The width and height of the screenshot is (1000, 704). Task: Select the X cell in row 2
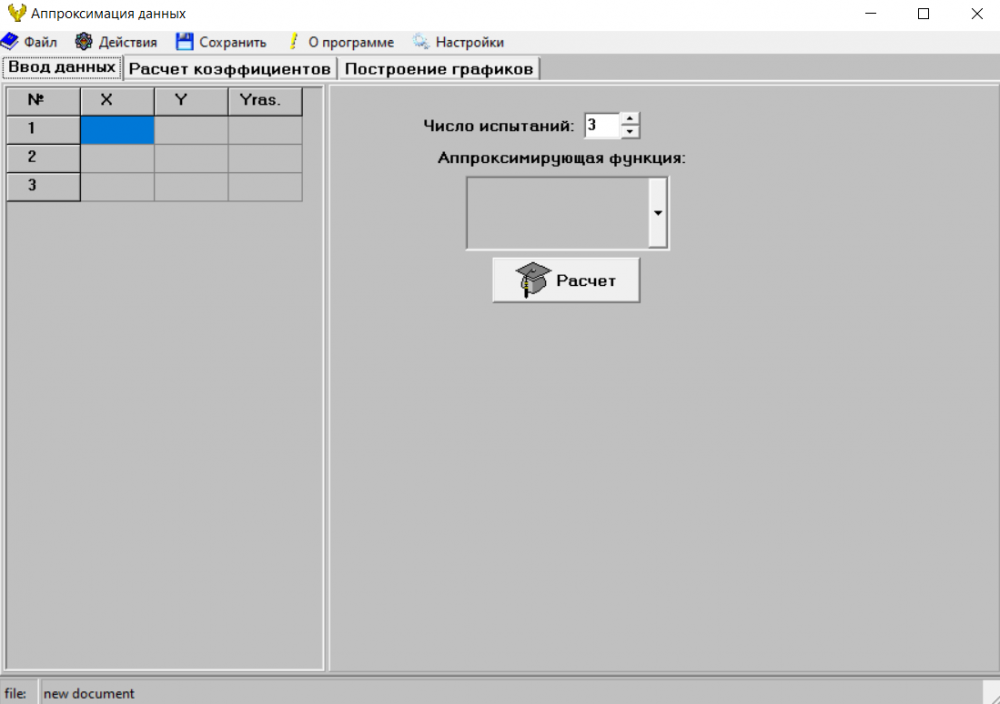(x=117, y=158)
